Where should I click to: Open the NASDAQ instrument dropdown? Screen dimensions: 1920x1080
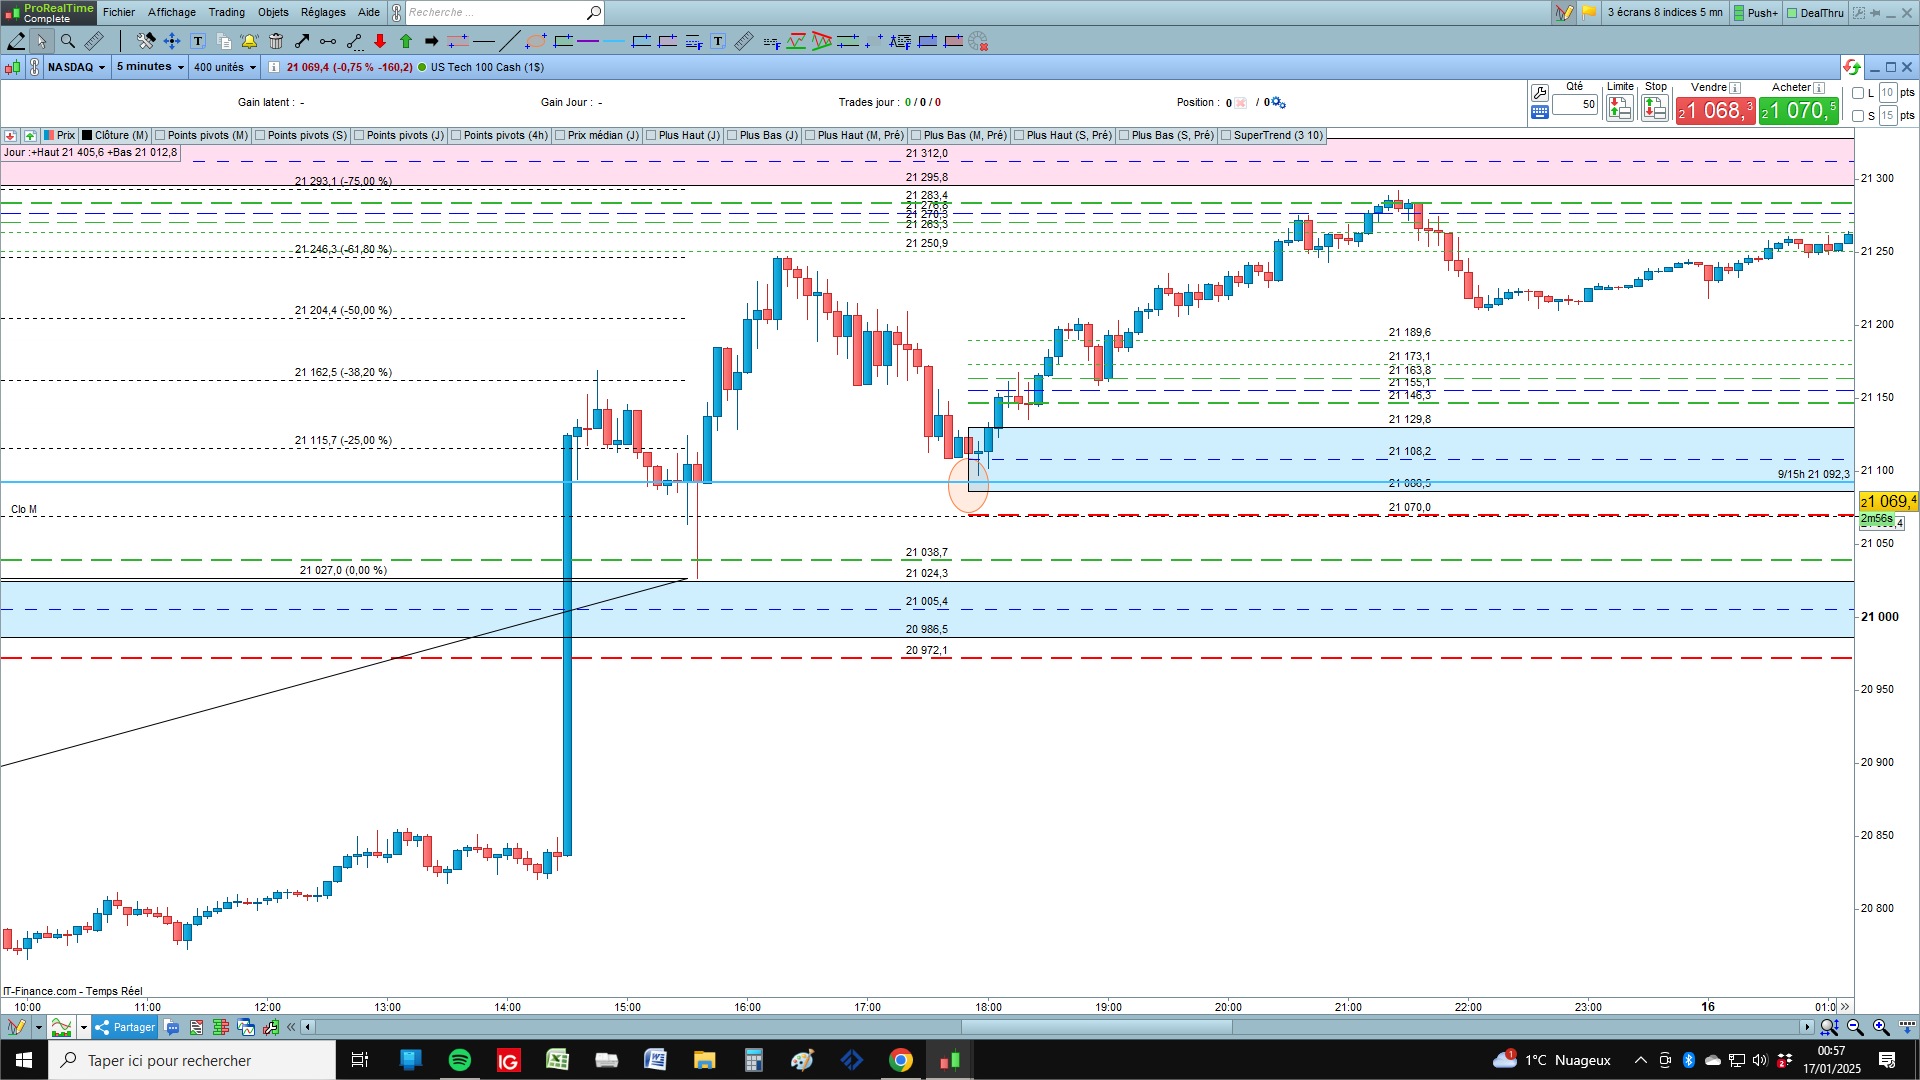coord(76,67)
